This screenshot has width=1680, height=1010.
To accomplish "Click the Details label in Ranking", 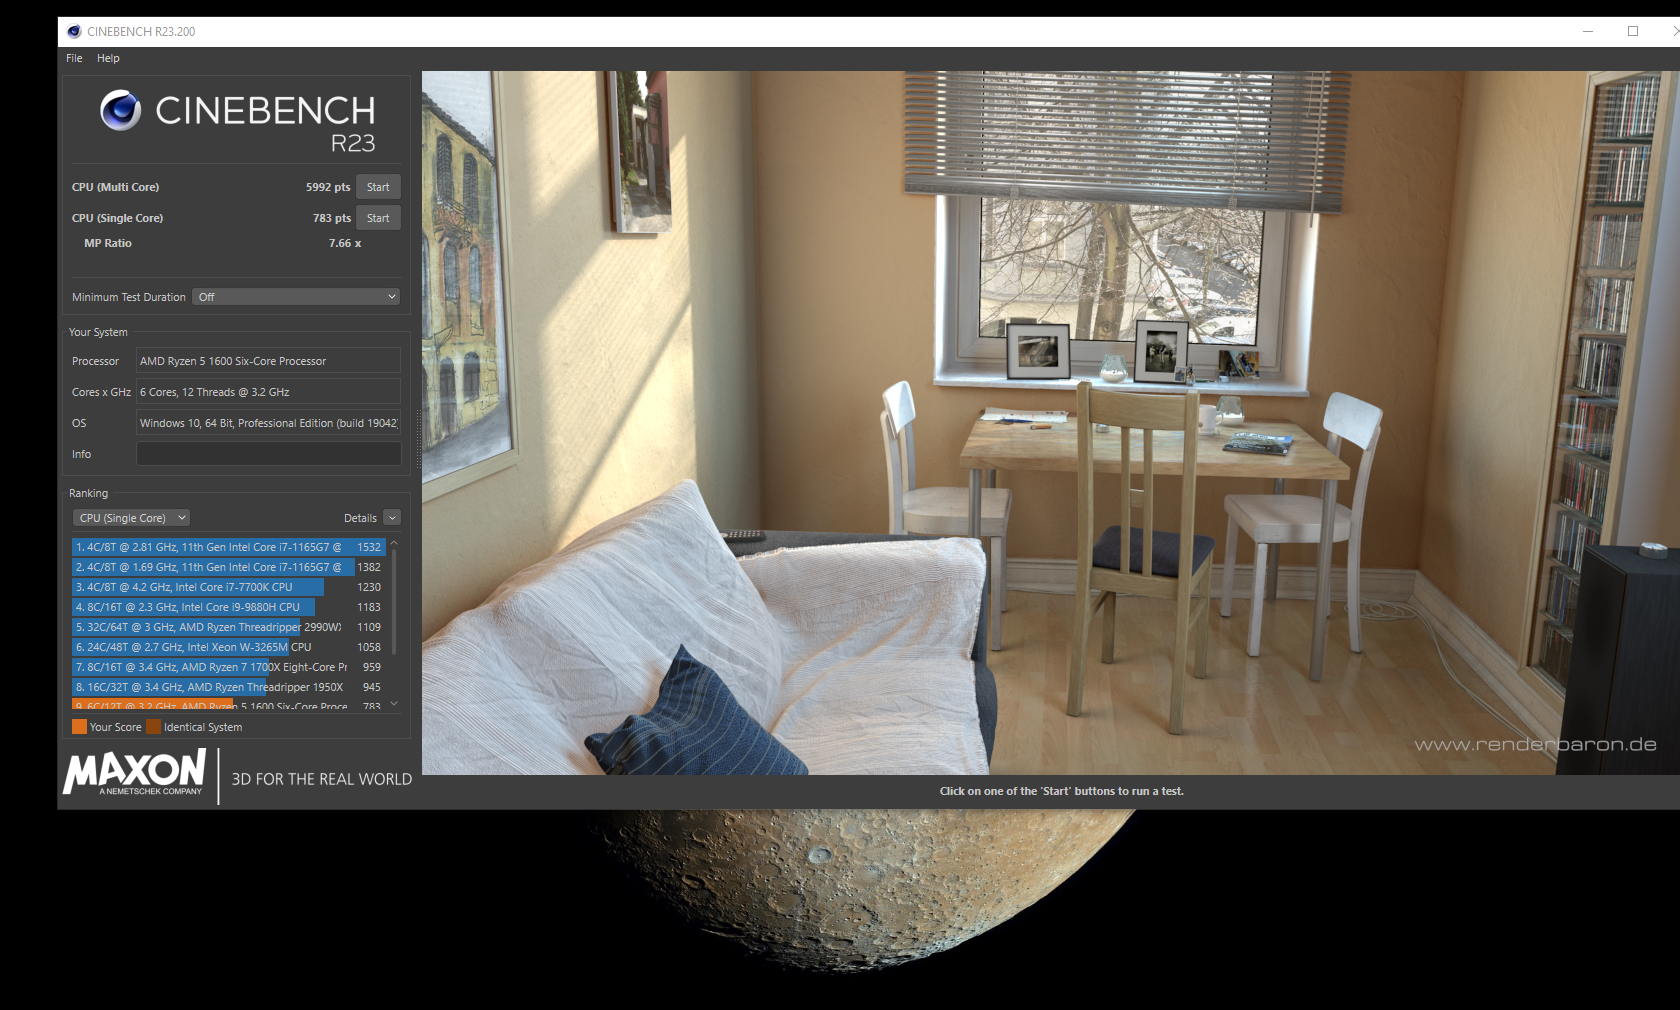I will [x=360, y=518].
